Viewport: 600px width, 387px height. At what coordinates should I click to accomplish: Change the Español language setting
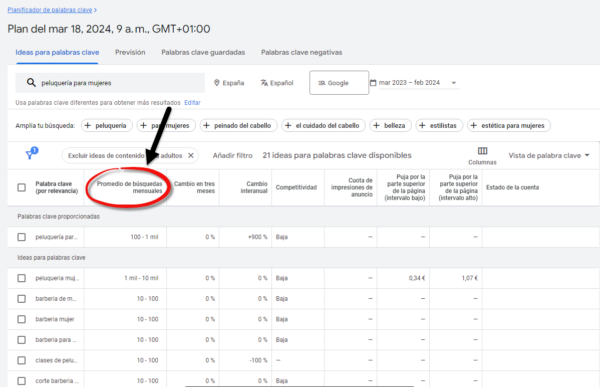coord(277,83)
